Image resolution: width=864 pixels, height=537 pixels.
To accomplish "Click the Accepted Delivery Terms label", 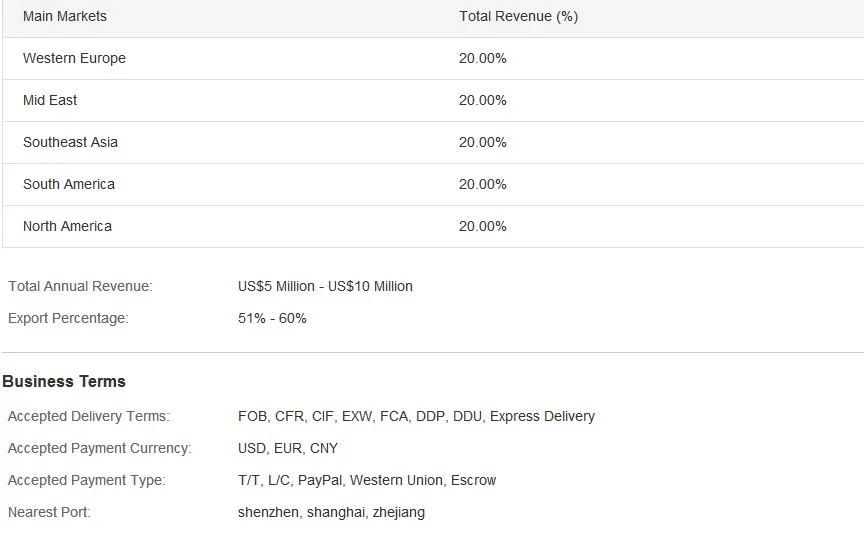I will (89, 416).
